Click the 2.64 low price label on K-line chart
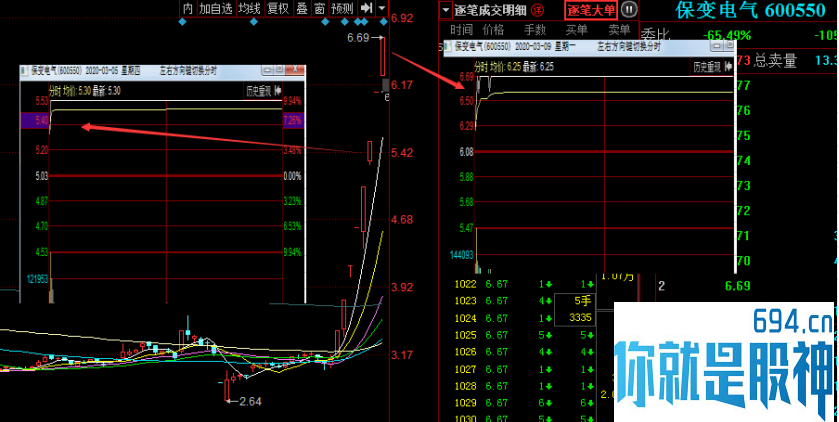Viewport: 839px width, 422px height. 250,401
